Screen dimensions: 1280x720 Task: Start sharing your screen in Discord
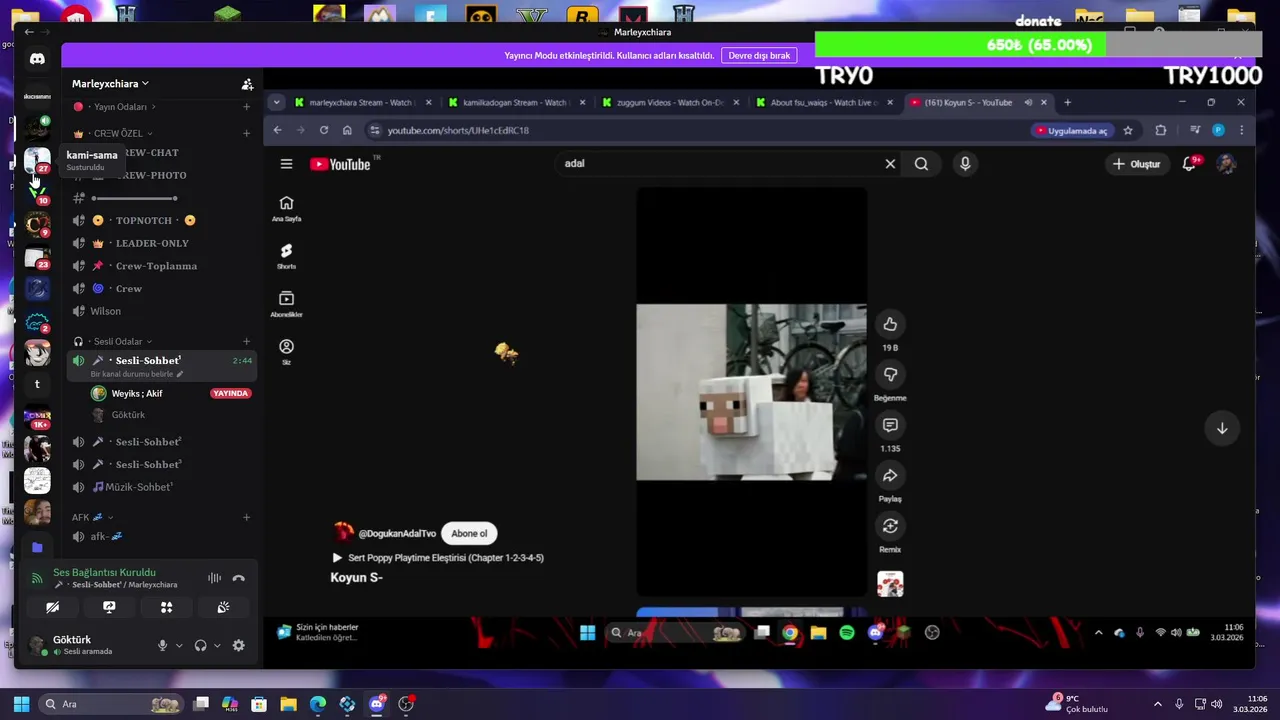pos(109,607)
